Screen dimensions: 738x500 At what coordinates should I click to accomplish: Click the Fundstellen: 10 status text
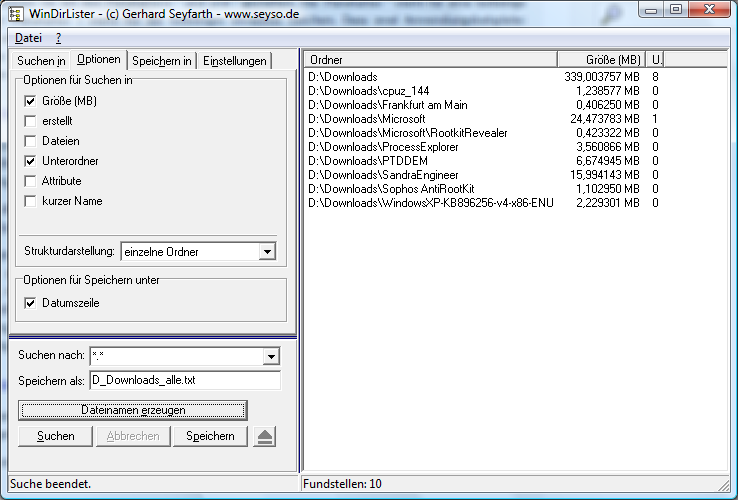coord(342,484)
